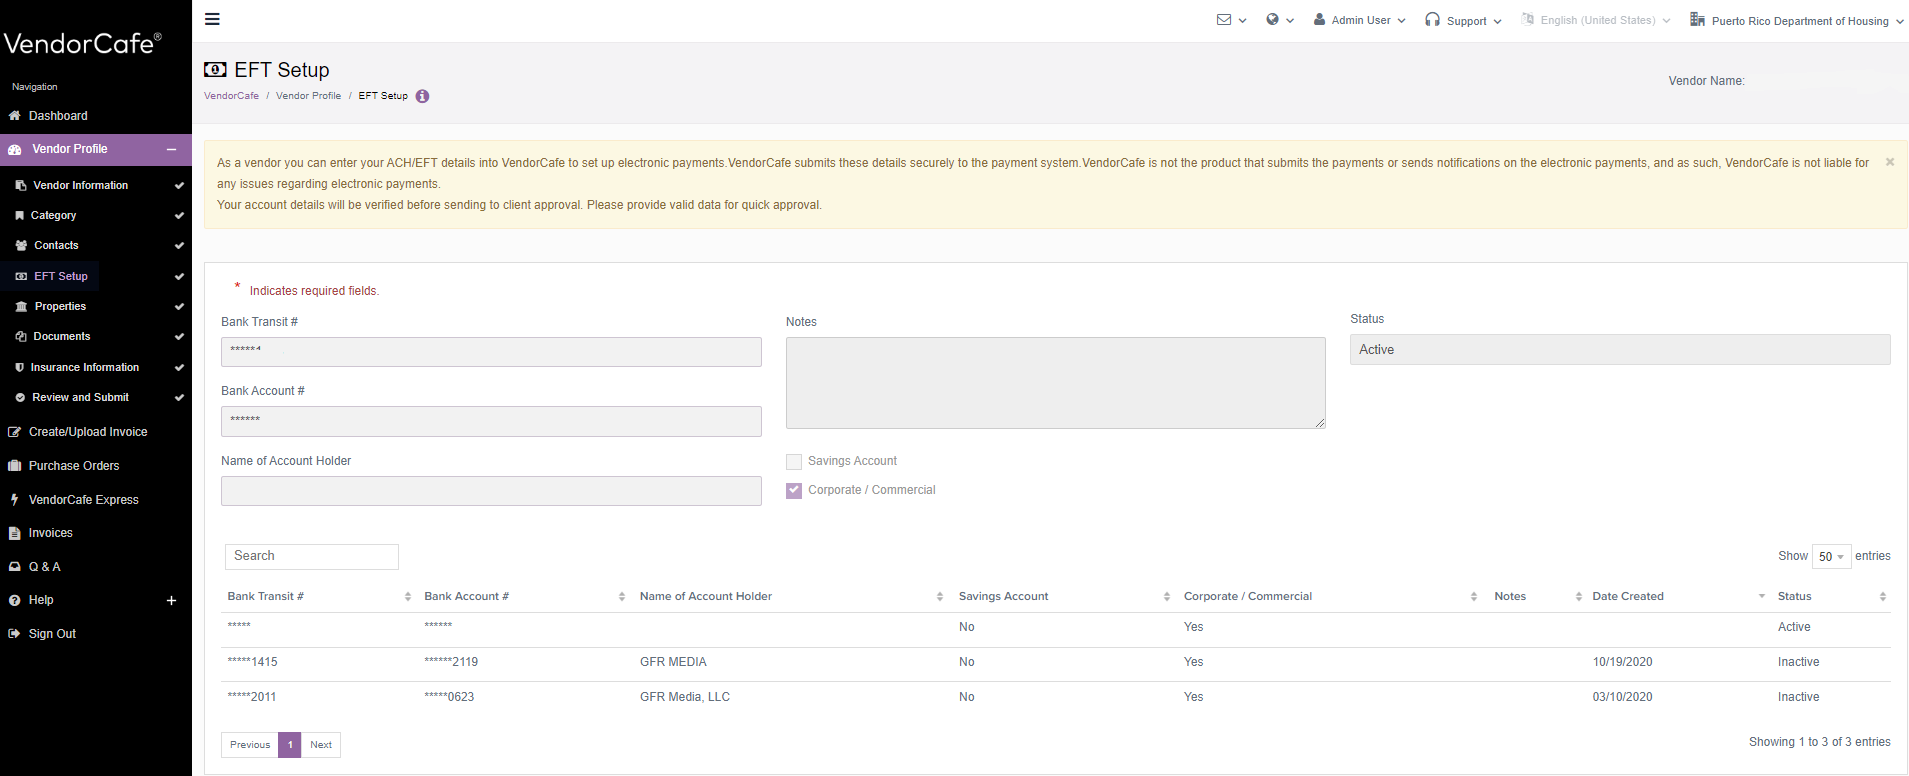The image size is (1909, 776).
Task: Sort by Date Created column arrow
Action: coord(1761,597)
